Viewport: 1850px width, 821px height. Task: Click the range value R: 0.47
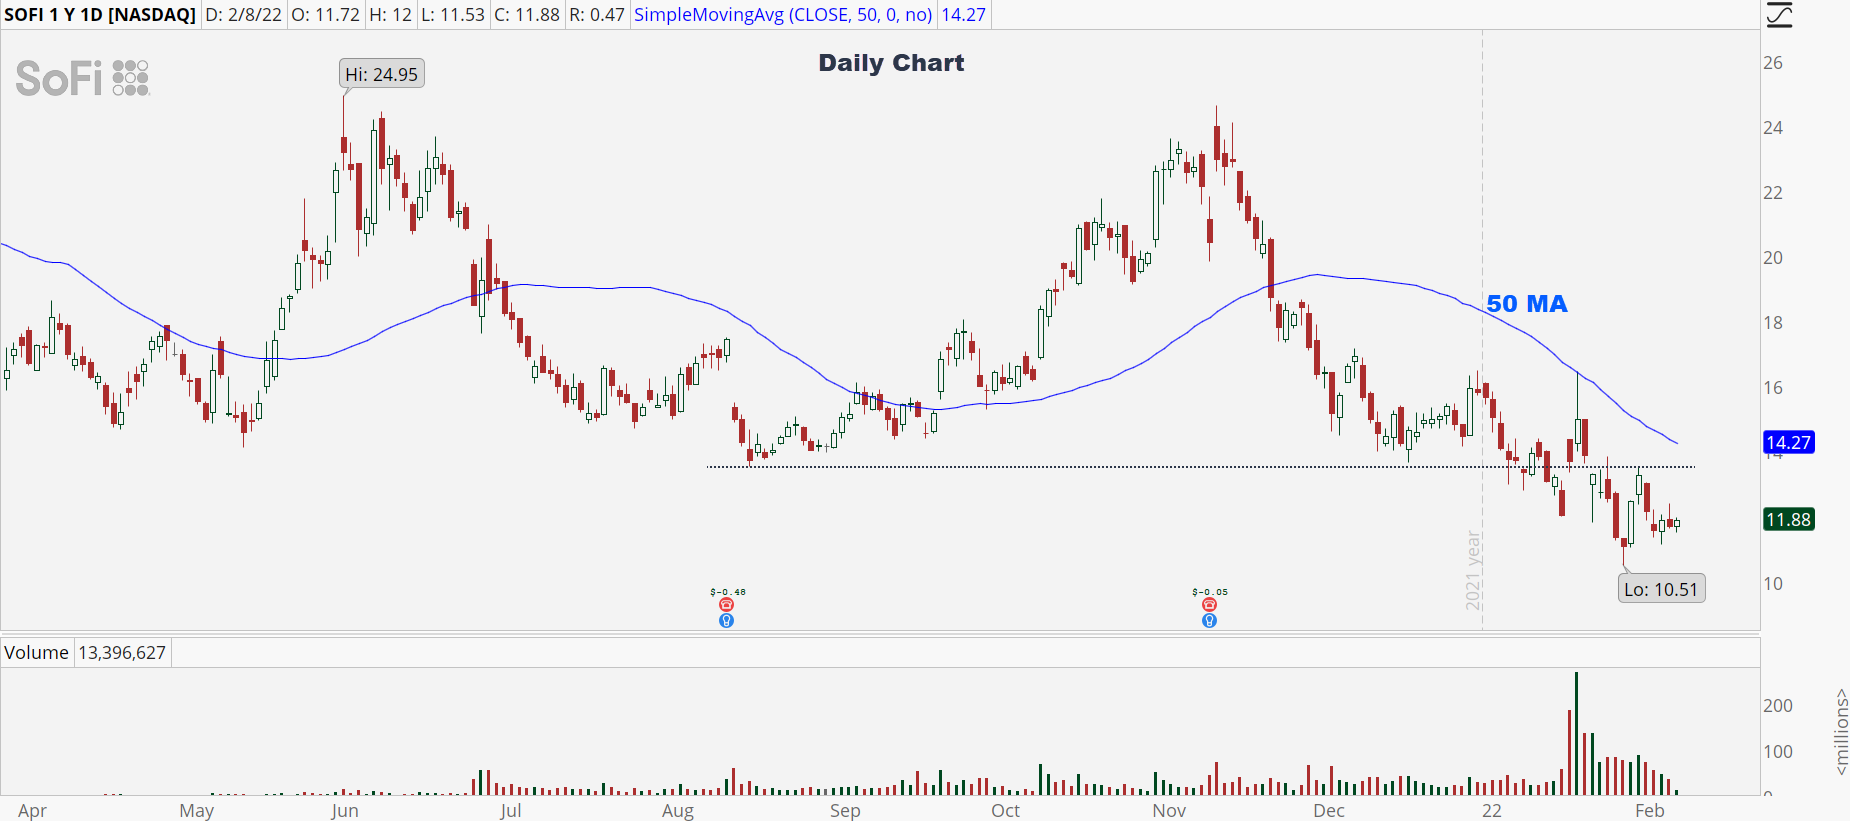pyautogui.click(x=597, y=15)
